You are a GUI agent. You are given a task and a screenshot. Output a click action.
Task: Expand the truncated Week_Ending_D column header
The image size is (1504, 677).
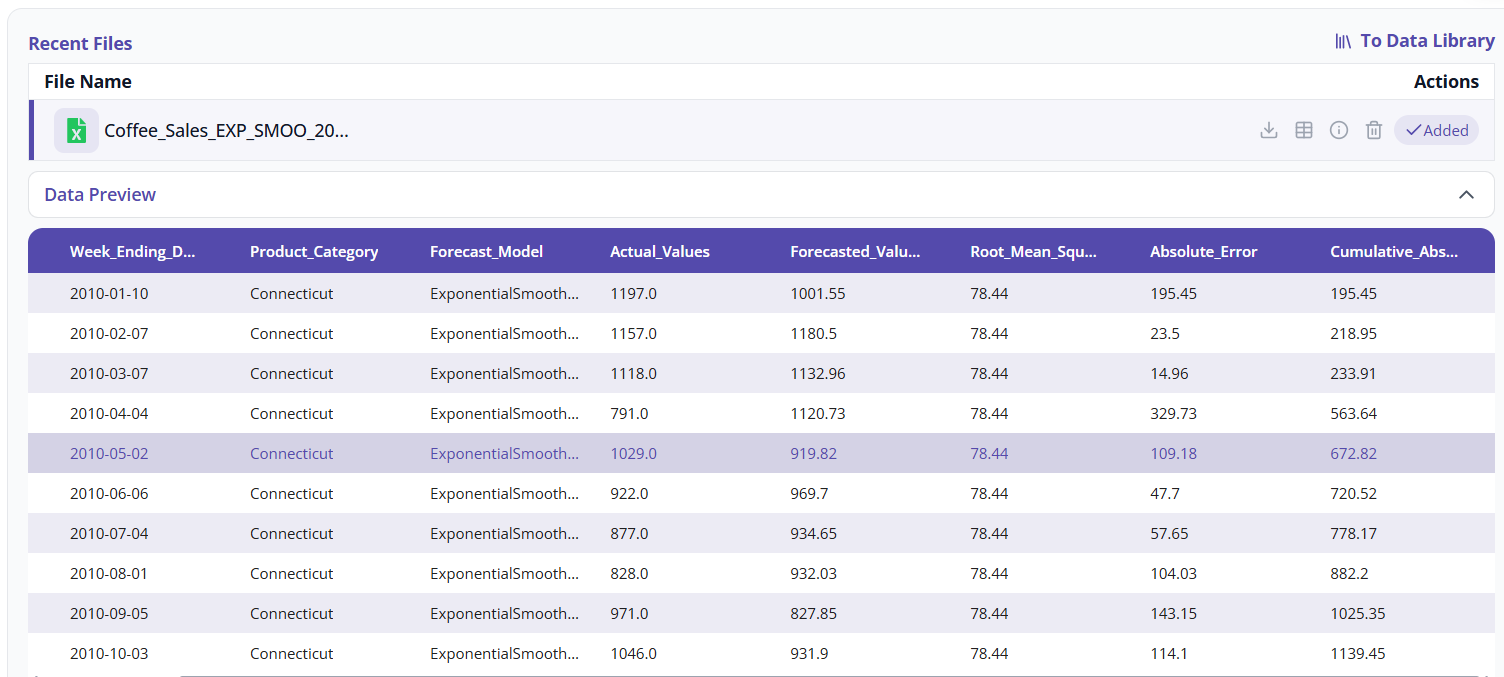click(x=132, y=251)
